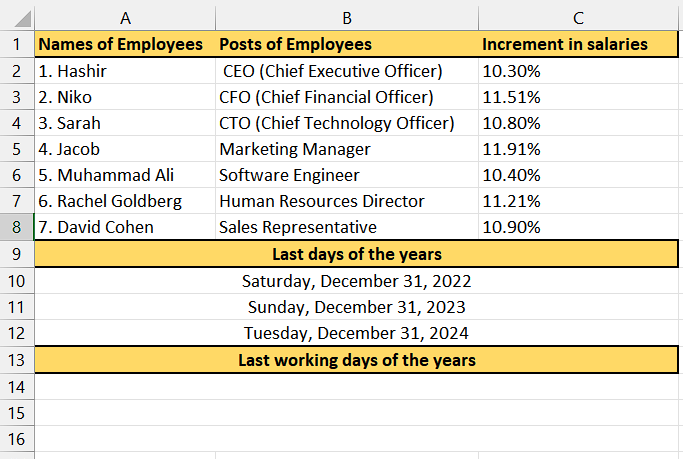Select row 8 header
683x459 pixels.
pos(17,227)
